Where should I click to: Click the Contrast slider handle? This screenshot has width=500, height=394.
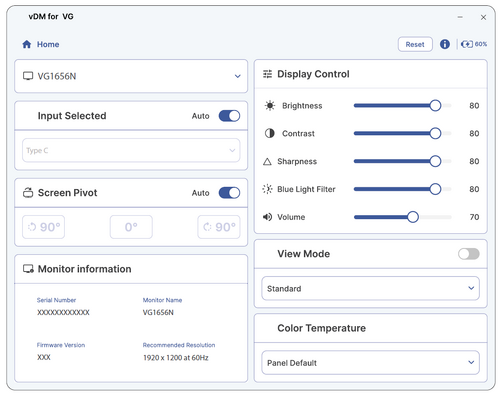pos(435,133)
